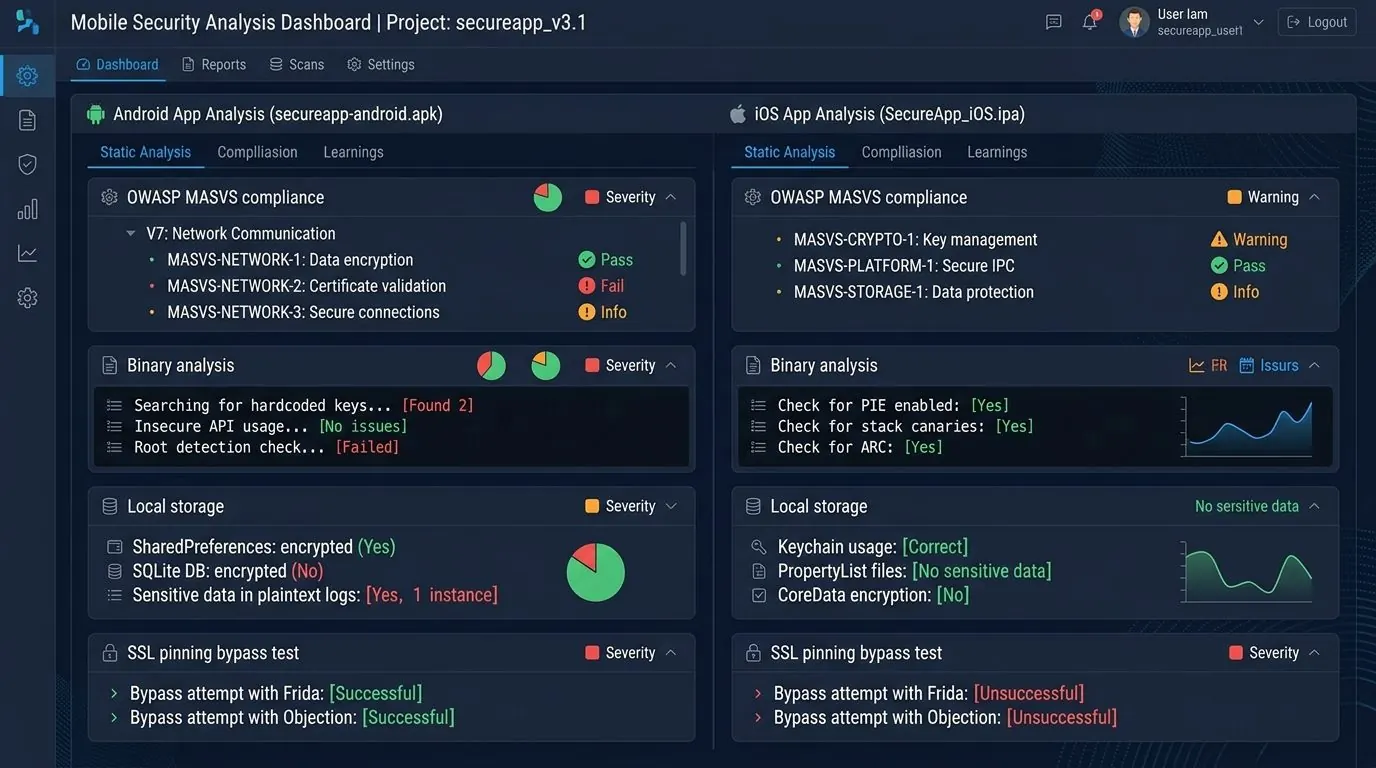Click the SQLite DB database icon

pos(115,571)
